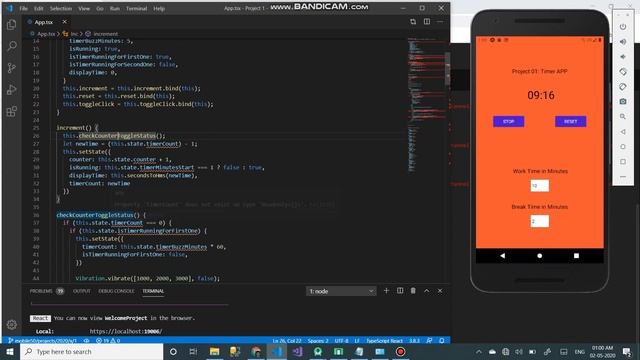This screenshot has width=640, height=360.
Task: Kill the terminal with the trash icon
Action: [x=413, y=291]
